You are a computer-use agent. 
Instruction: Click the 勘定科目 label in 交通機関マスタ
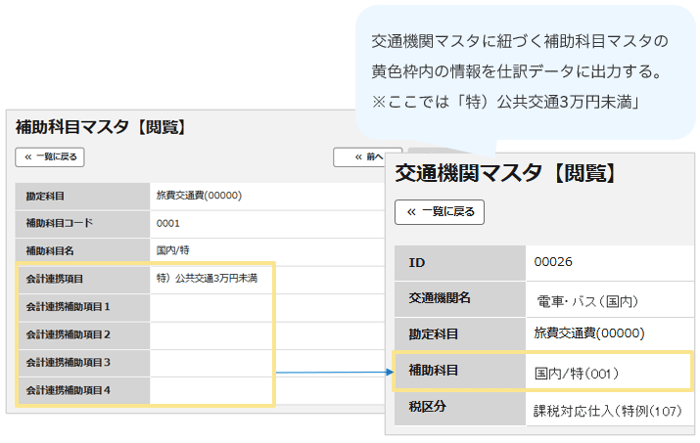(x=433, y=334)
